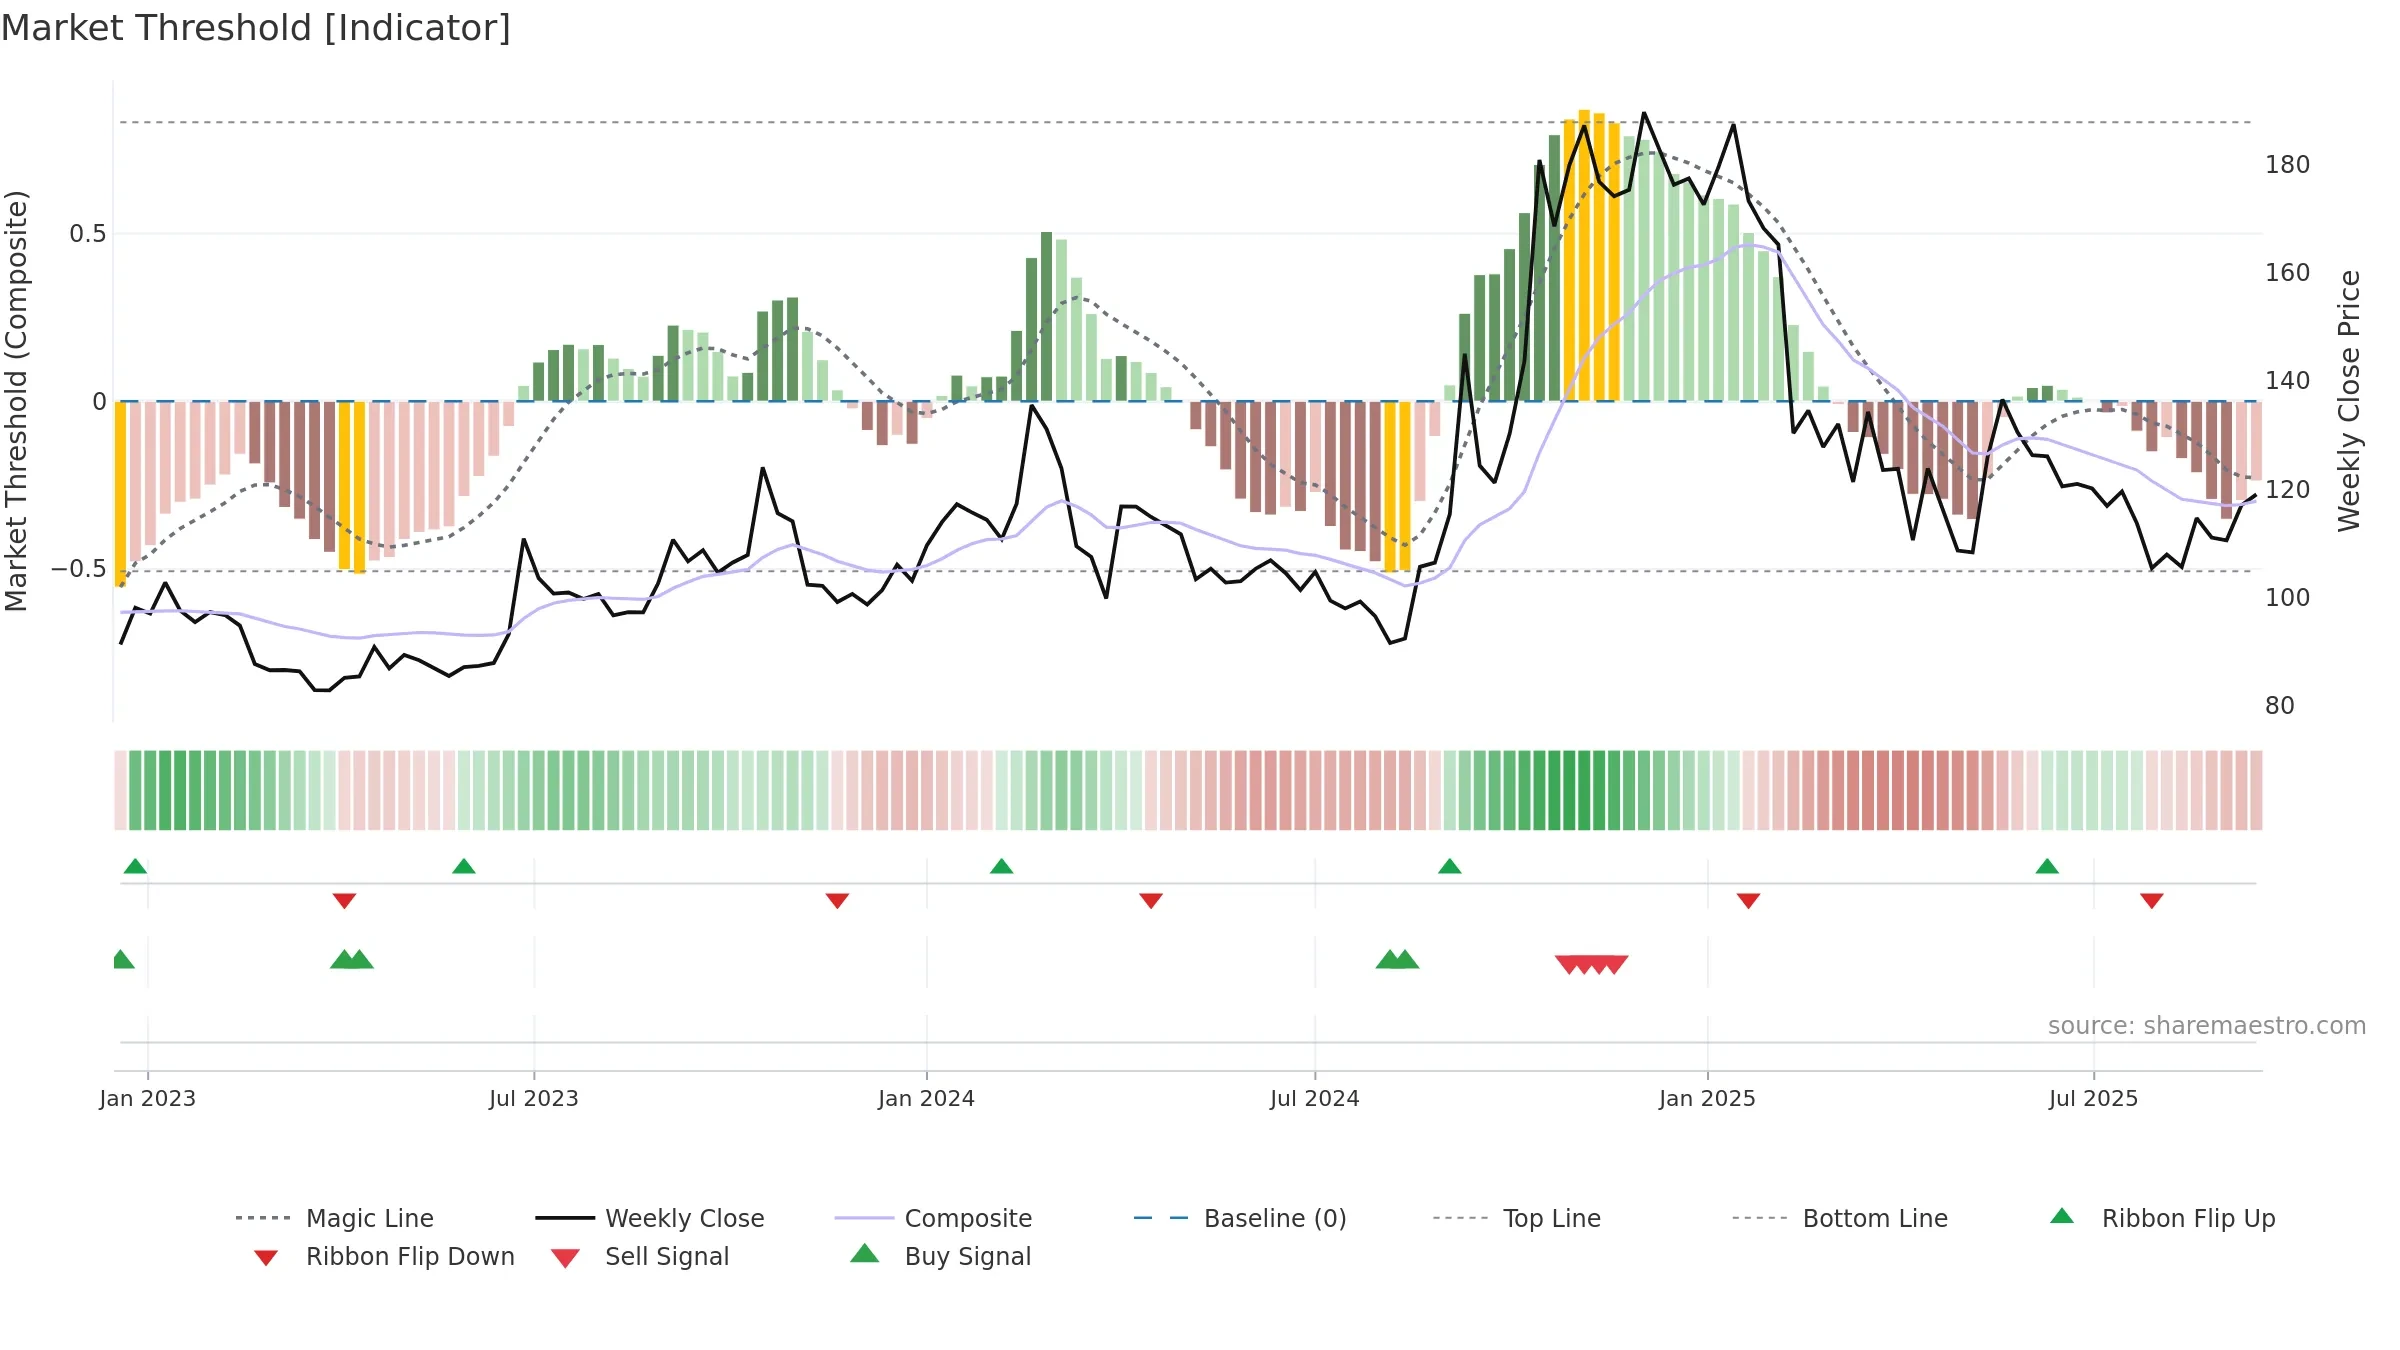The height and width of the screenshot is (1350, 2400).
Task: Click the Jul 2023 x-axis label
Action: (533, 1098)
